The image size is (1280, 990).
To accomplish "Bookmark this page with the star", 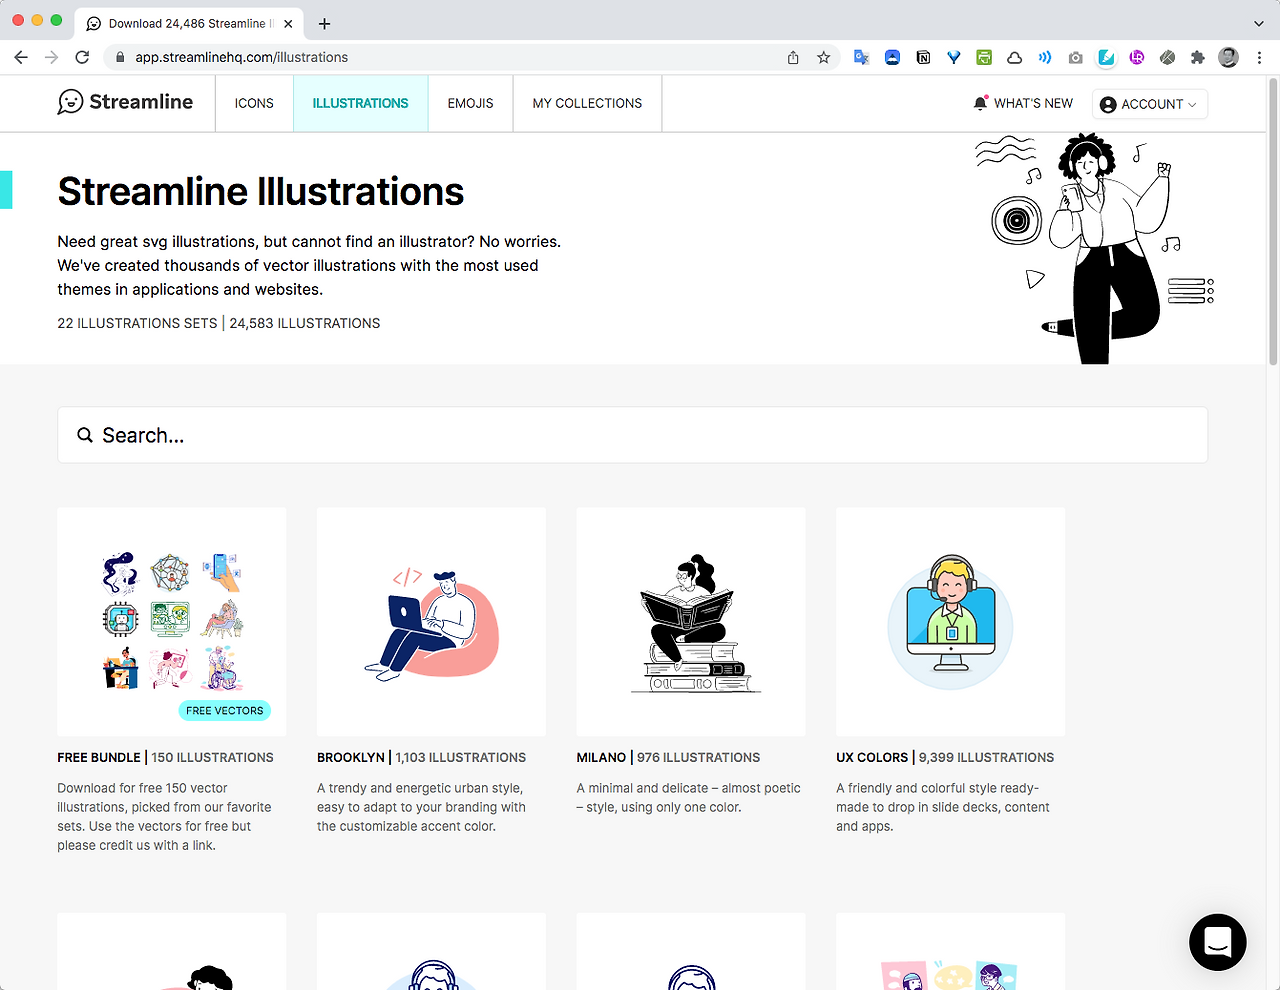I will coord(824,58).
